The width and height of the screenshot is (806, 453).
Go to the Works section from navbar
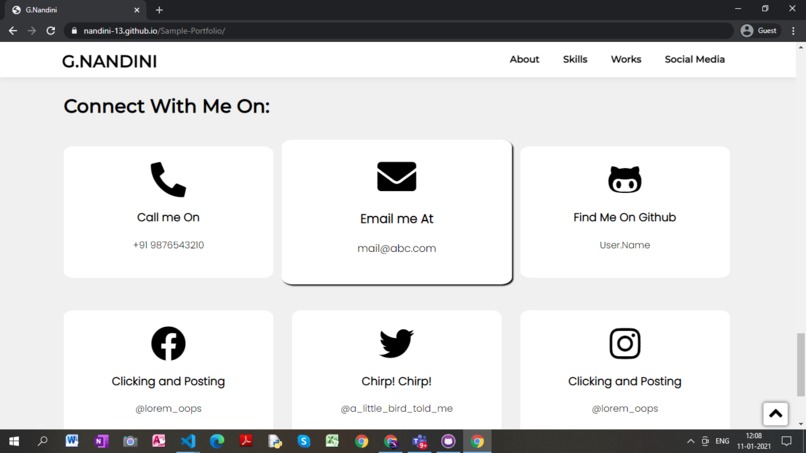(x=626, y=59)
